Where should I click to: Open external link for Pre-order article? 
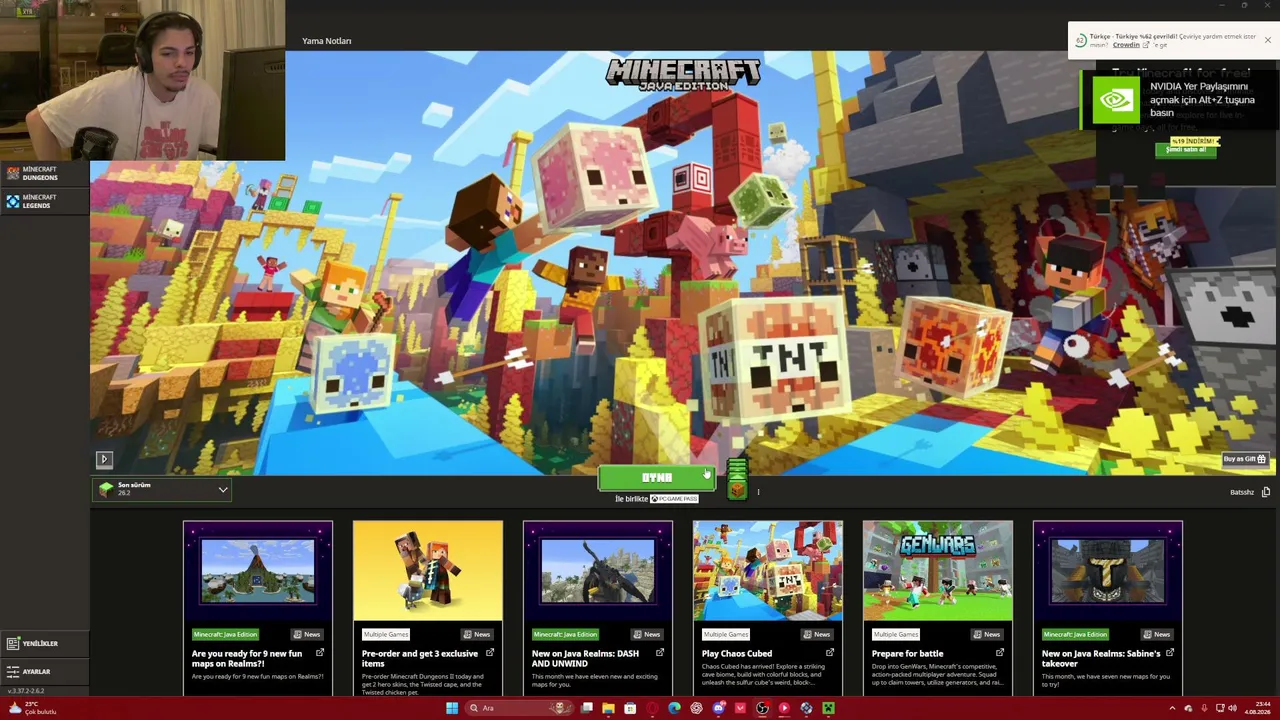coord(490,653)
